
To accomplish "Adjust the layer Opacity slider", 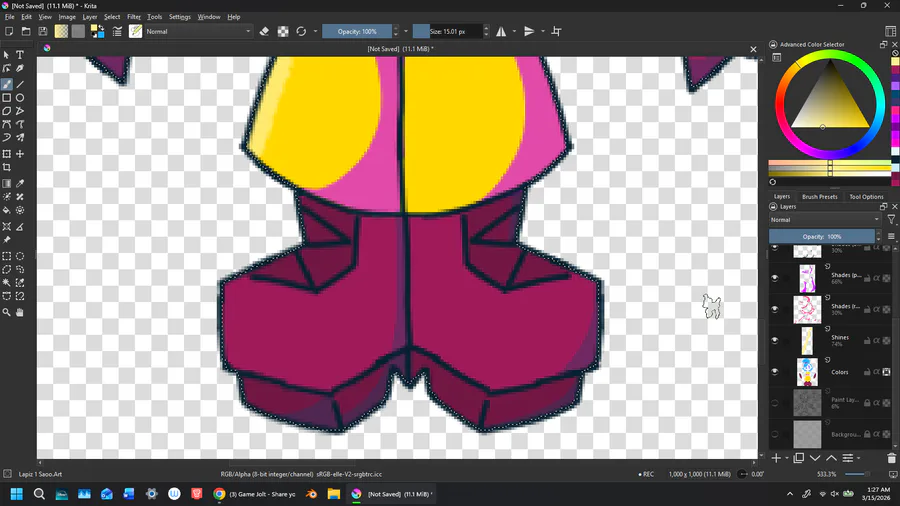I will point(822,236).
